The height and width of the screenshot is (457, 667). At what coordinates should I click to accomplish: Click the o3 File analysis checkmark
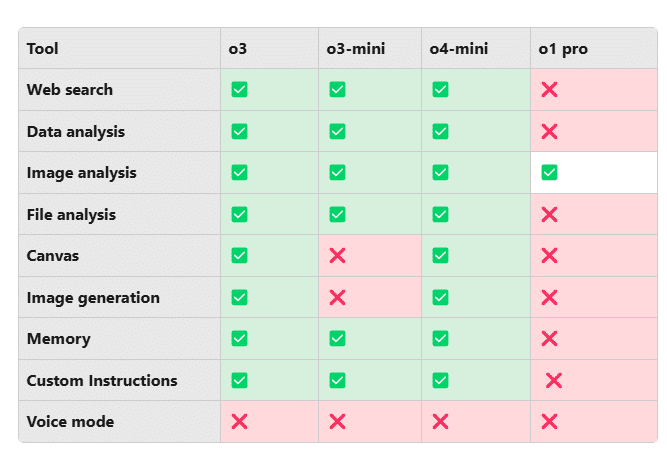[239, 214]
